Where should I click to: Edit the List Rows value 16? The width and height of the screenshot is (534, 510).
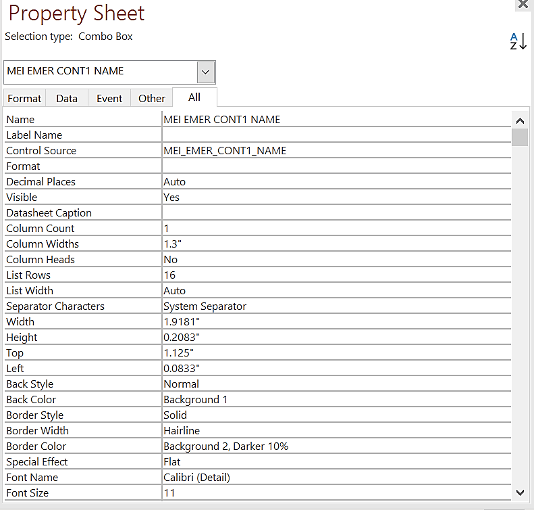(x=336, y=275)
